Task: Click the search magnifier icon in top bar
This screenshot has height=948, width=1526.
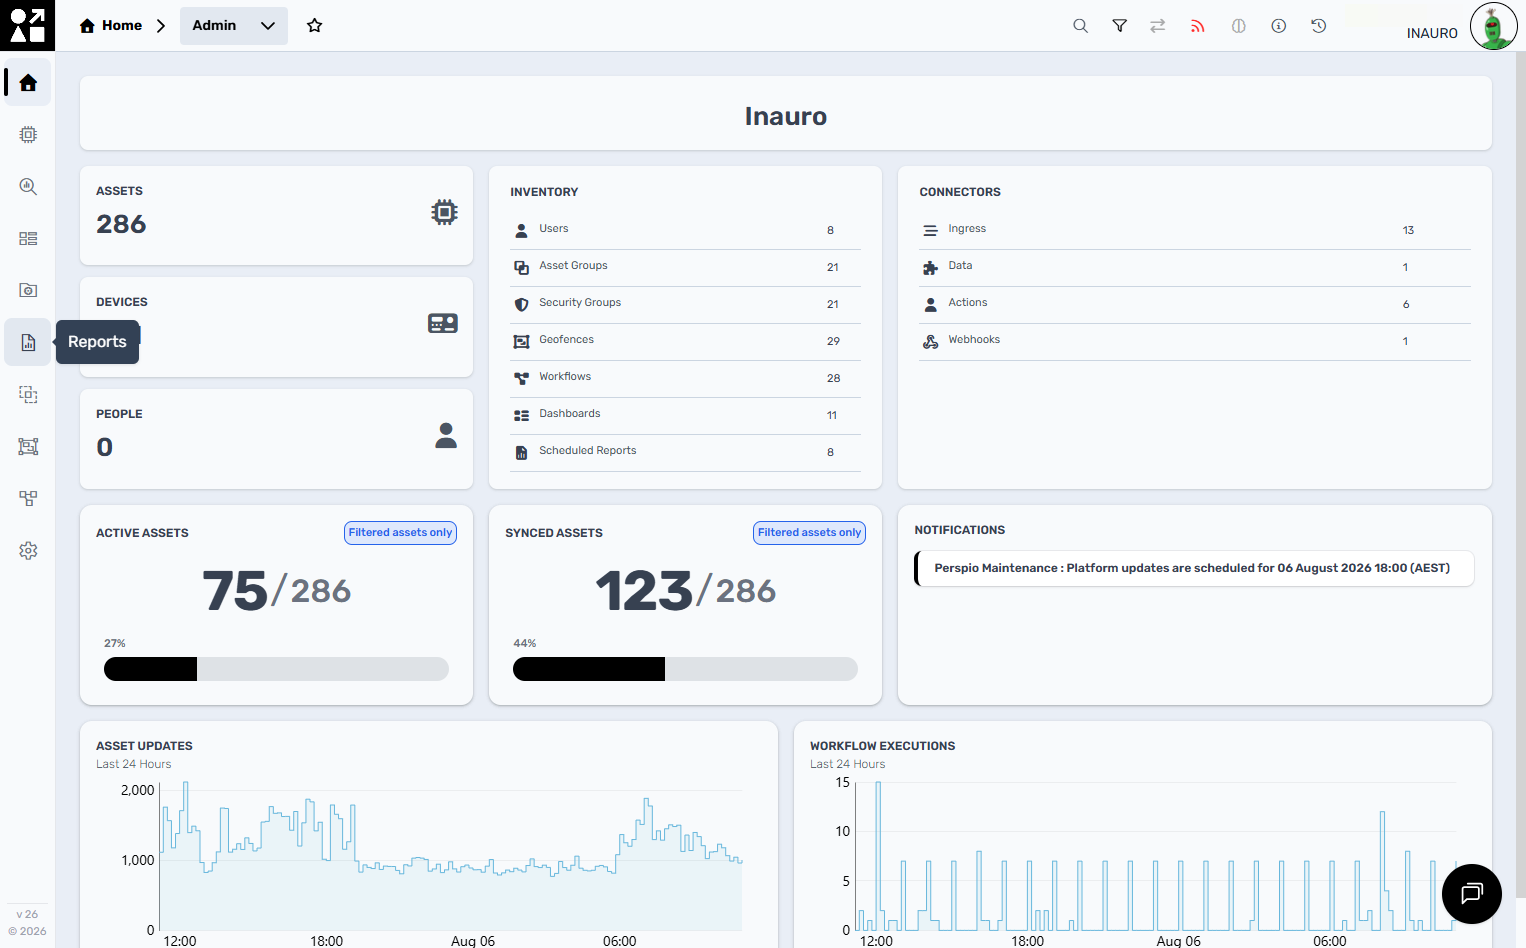Action: coord(1080,26)
